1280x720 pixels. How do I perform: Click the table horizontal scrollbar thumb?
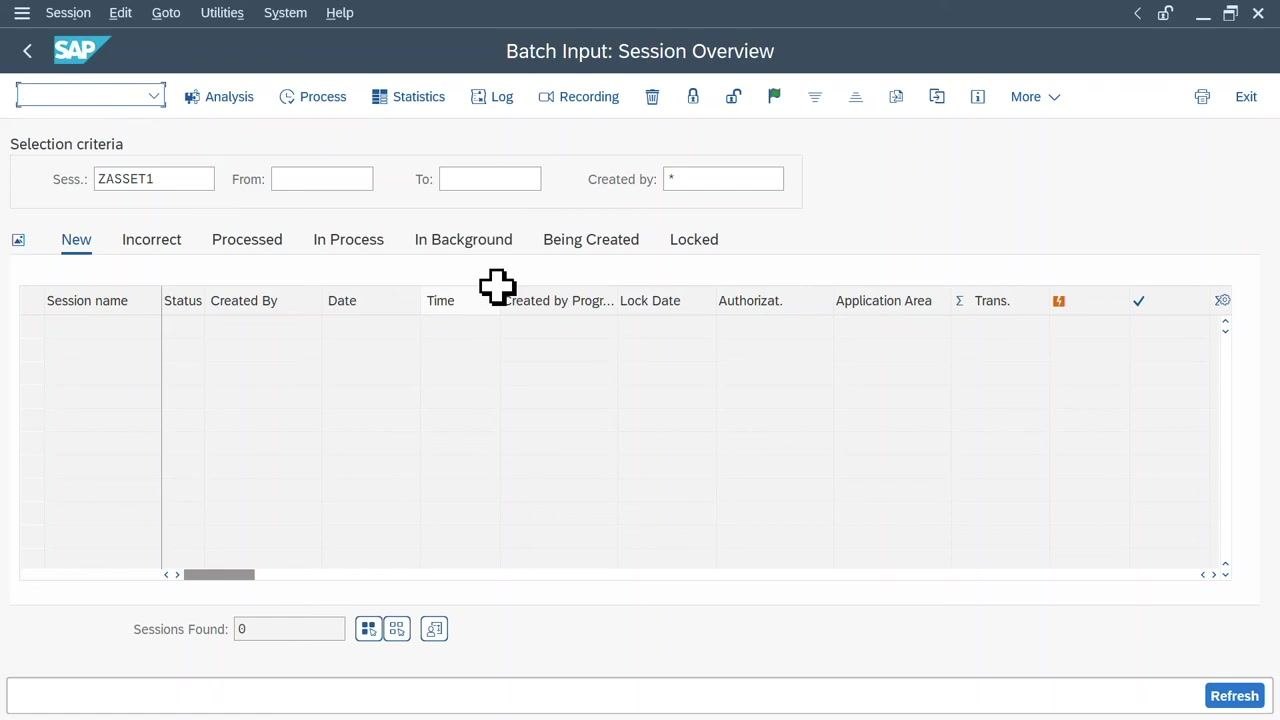click(219, 574)
